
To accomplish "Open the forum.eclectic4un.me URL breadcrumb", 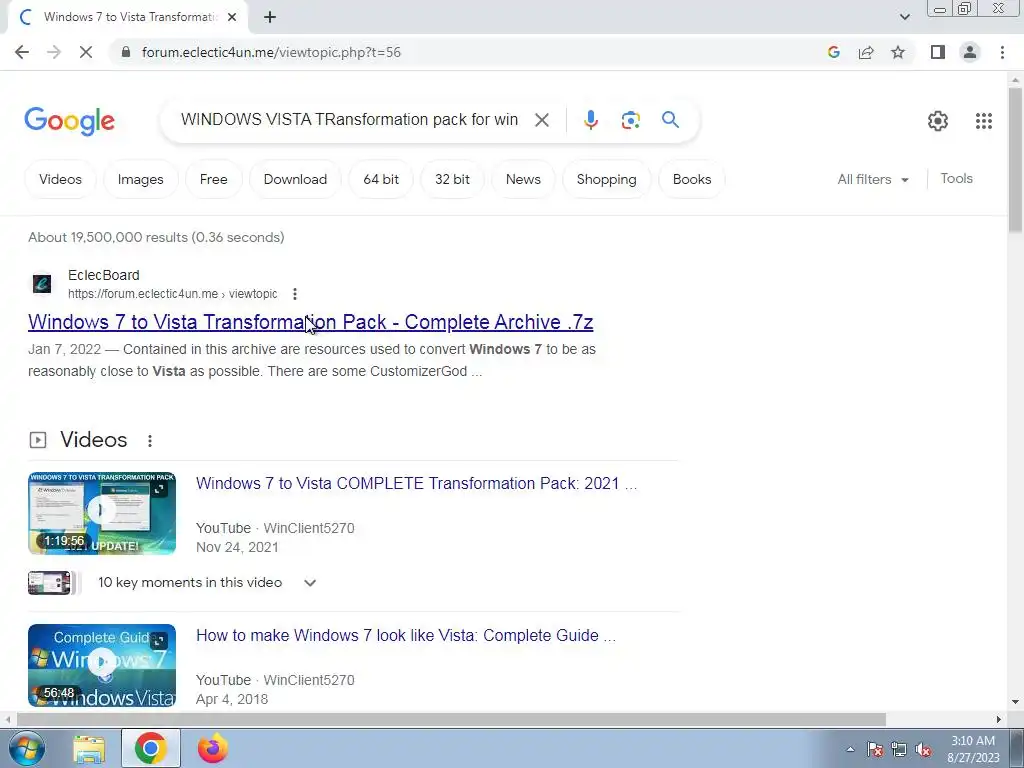I will (172, 294).
